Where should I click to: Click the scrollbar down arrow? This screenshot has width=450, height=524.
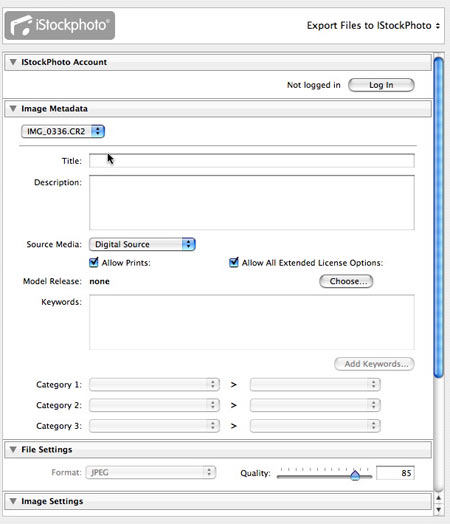pos(439,510)
